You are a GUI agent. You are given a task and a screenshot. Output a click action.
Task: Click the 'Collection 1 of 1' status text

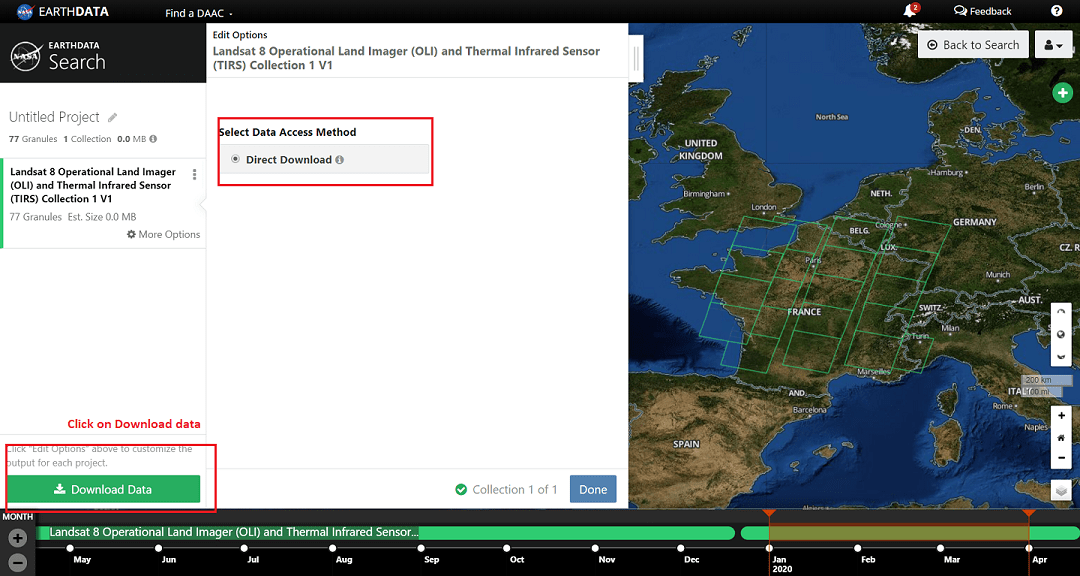[x=515, y=489]
